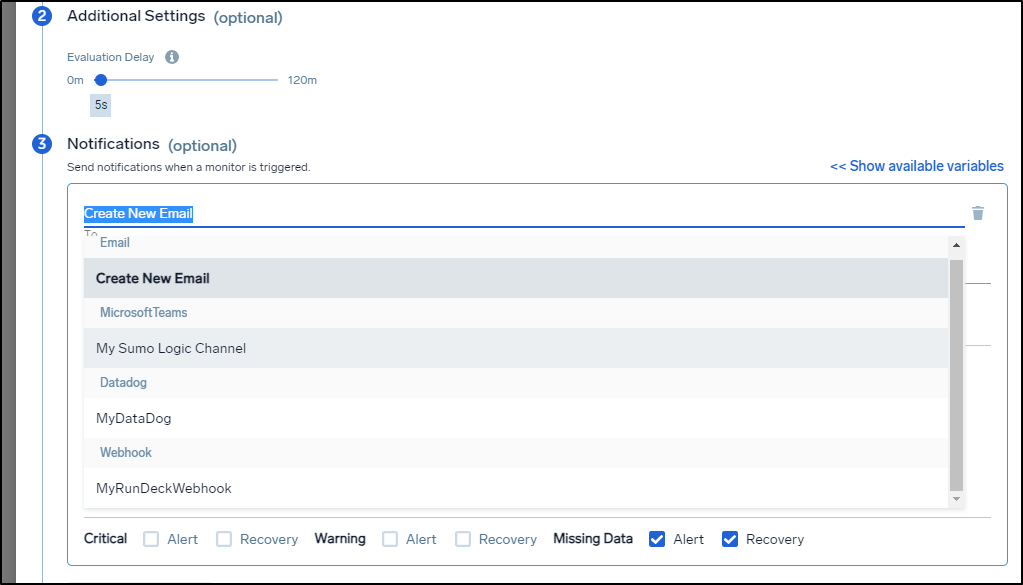1023x585 pixels.
Task: Pick the MyRunDeckWebhook option
Action: pyautogui.click(x=515, y=488)
